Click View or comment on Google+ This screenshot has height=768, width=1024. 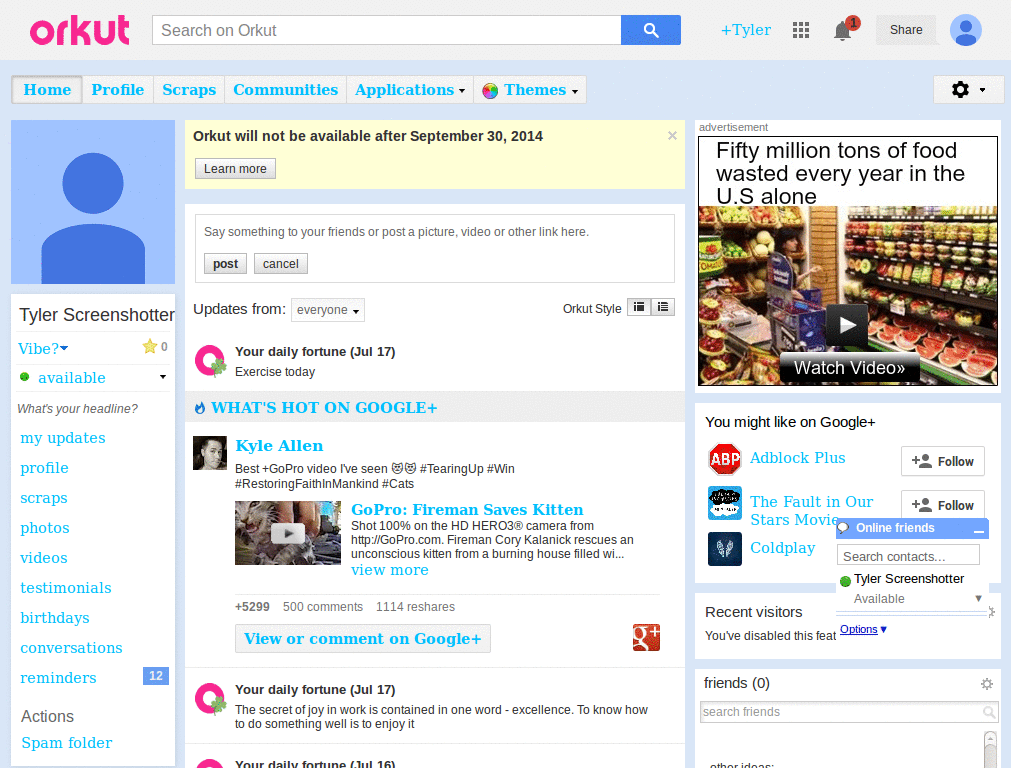[362, 639]
